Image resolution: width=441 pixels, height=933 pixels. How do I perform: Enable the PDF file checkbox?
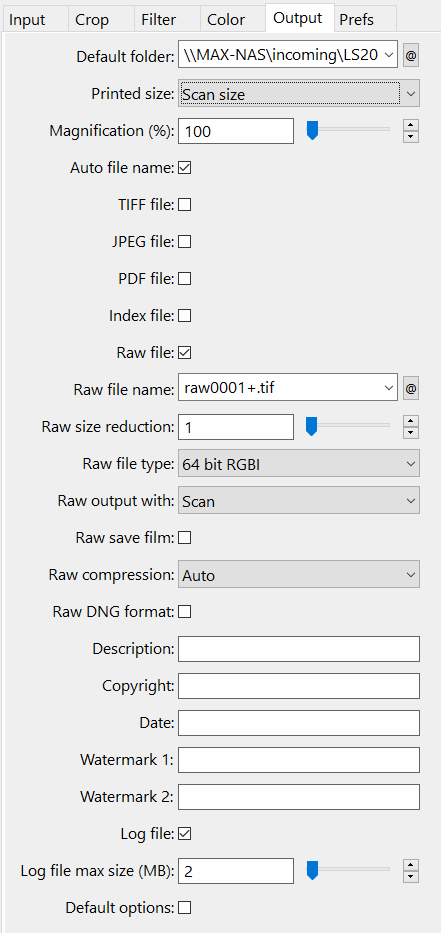pos(184,278)
